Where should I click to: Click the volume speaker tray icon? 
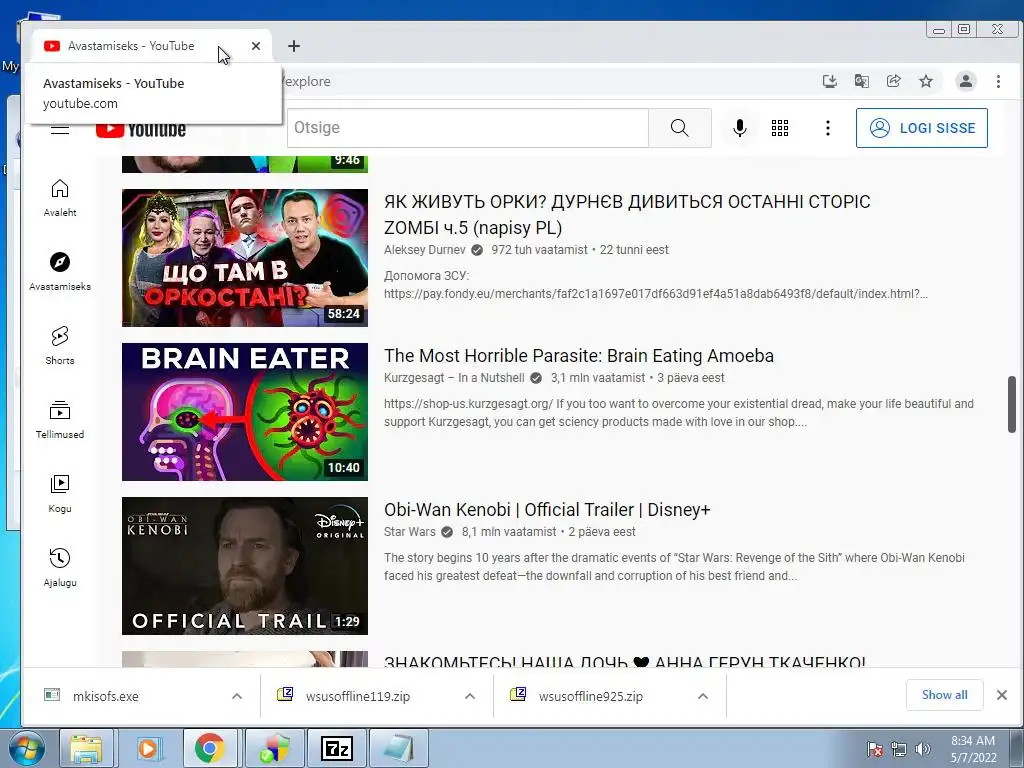pyautogui.click(x=923, y=749)
